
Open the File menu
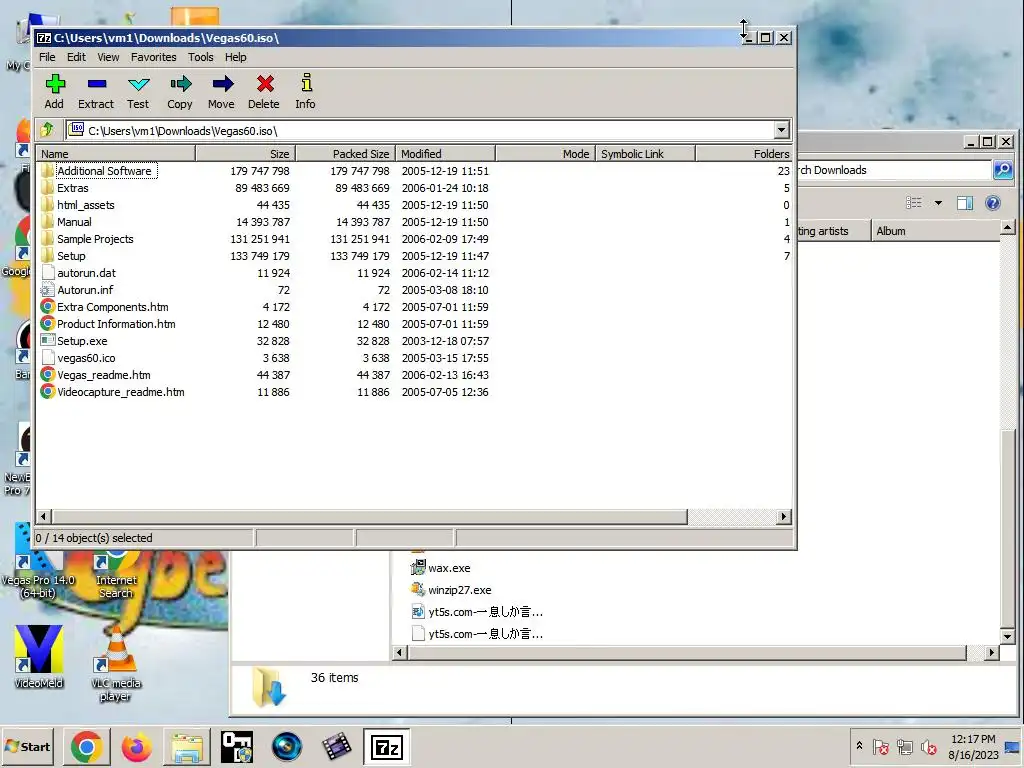(x=47, y=57)
